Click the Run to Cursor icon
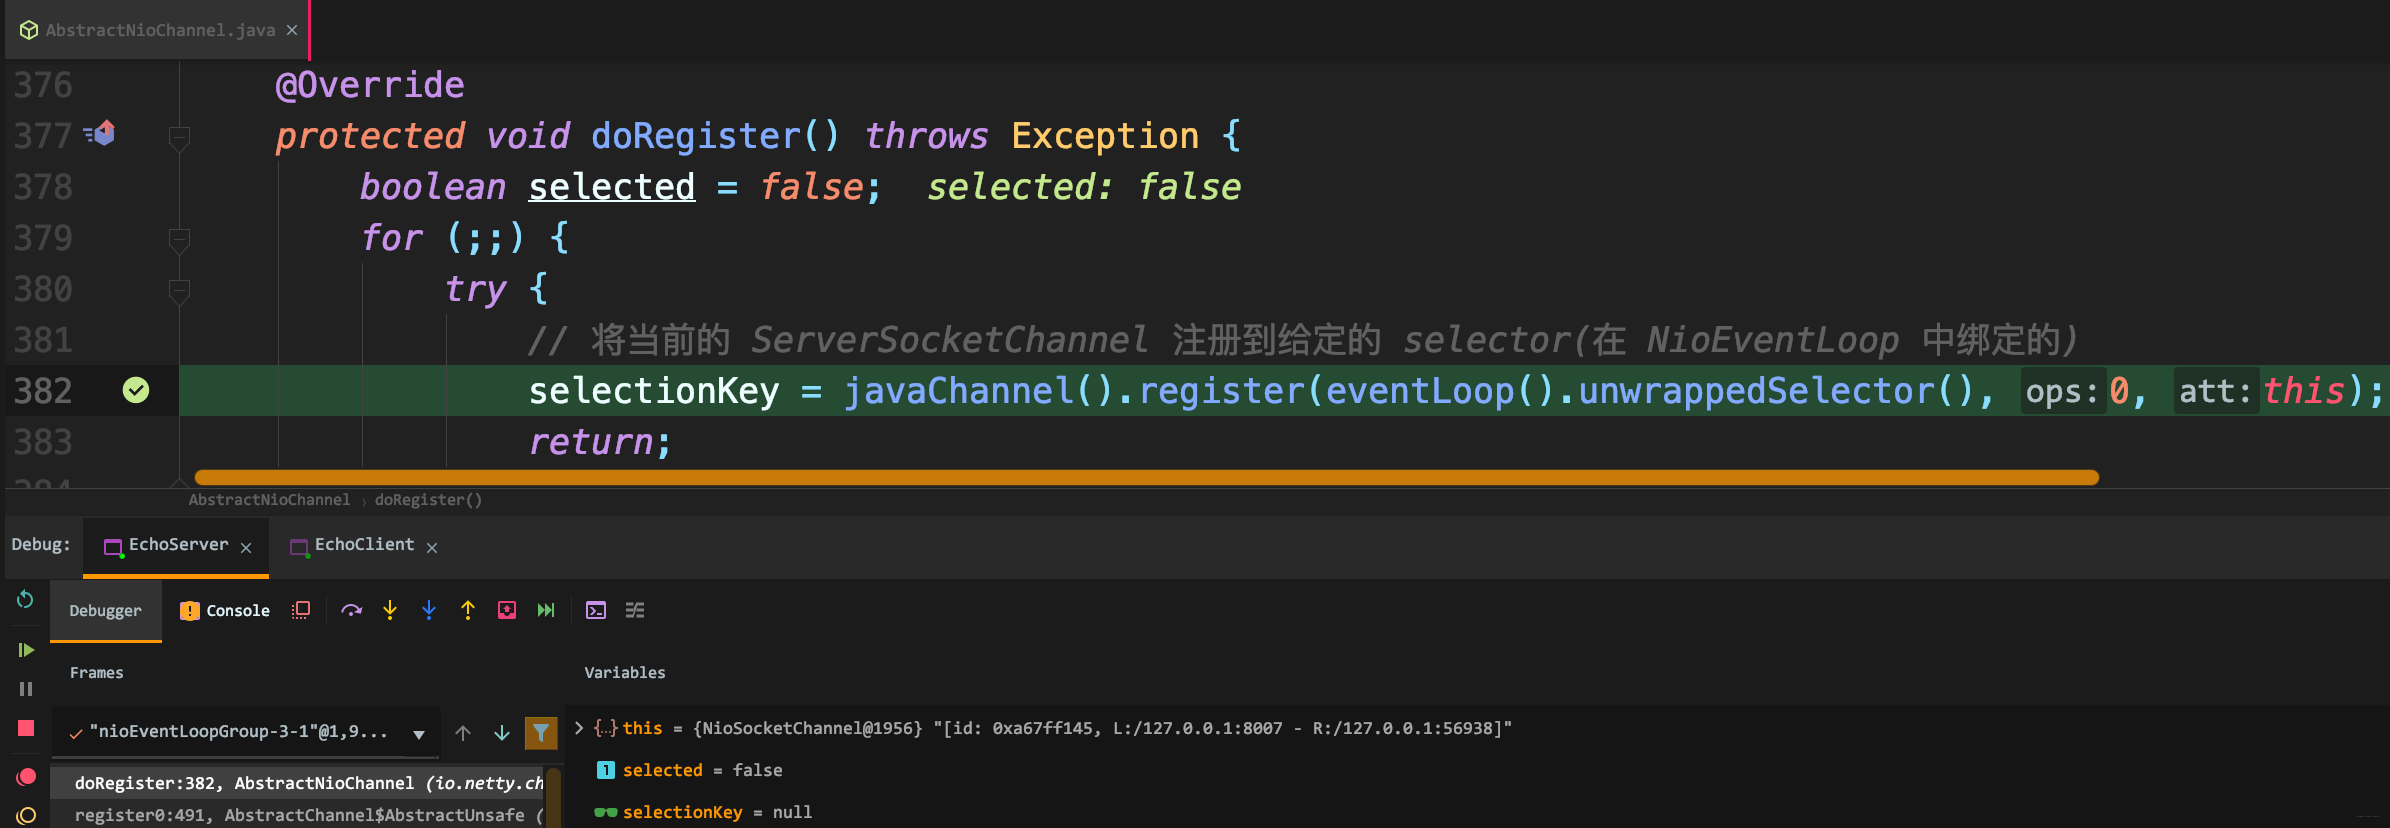Viewport: 2390px width, 828px height. click(546, 610)
